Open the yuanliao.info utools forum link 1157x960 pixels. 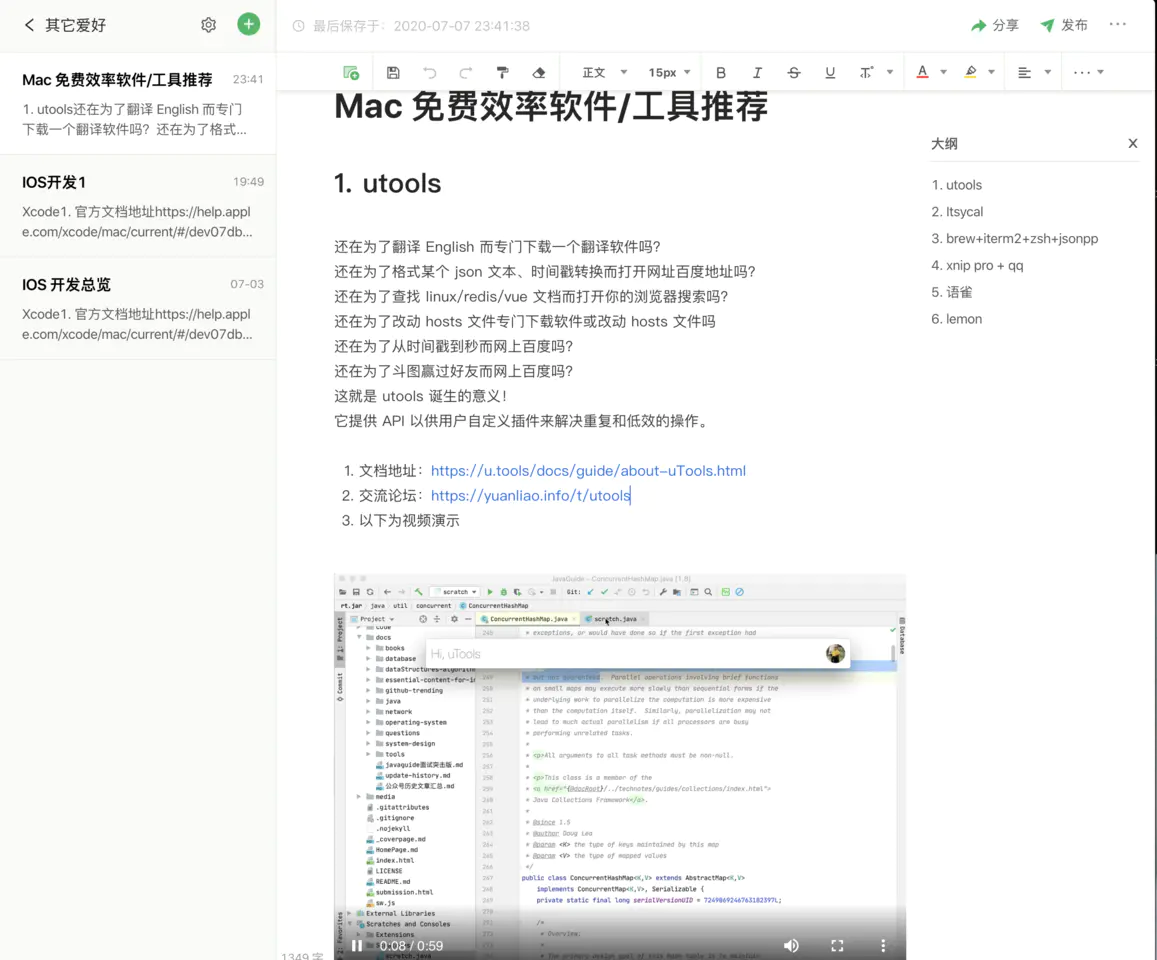coord(531,496)
